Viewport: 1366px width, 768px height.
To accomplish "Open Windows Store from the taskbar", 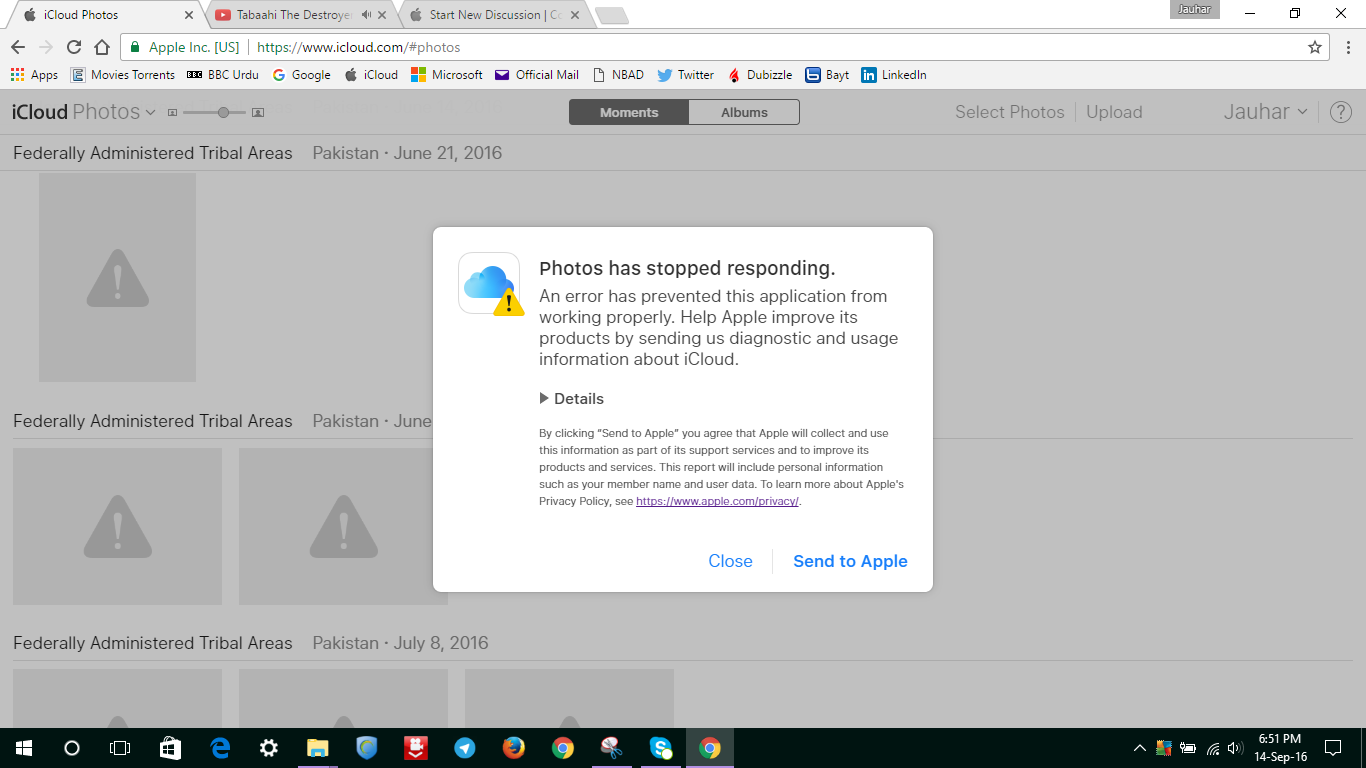I will click(171, 748).
